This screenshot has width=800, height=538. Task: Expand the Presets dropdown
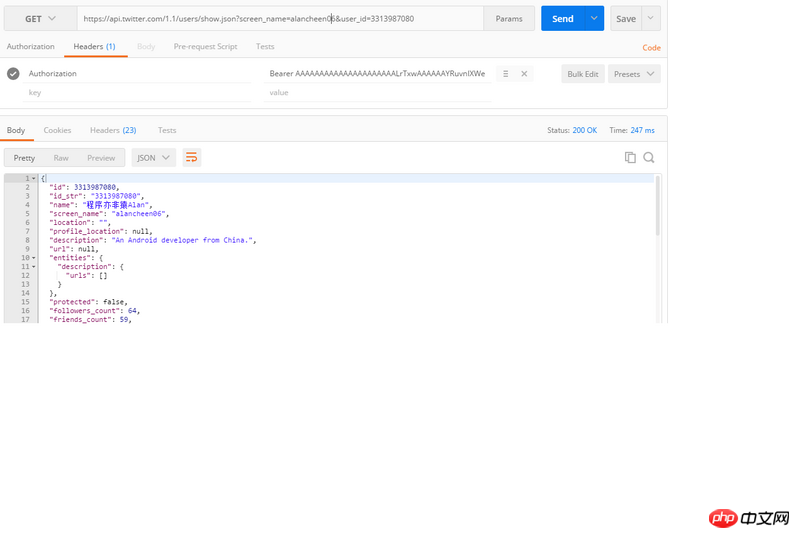[x=634, y=74]
